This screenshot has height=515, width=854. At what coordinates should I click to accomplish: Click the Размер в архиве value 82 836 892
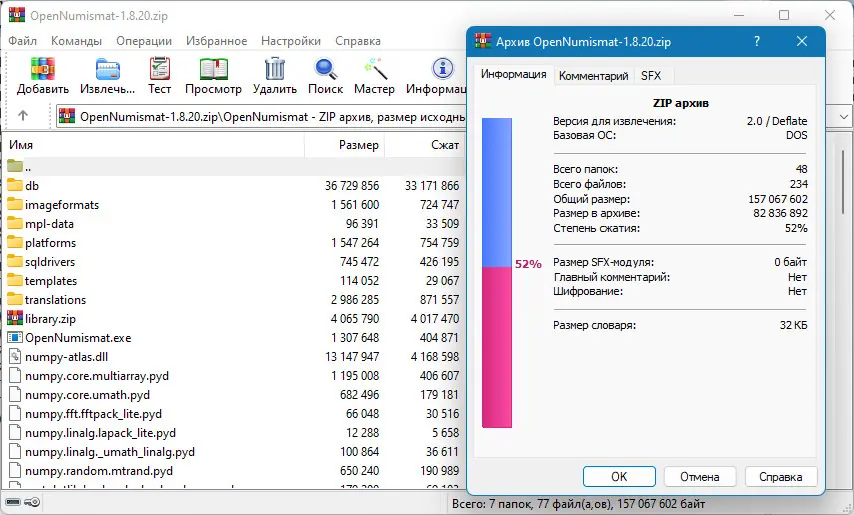(780, 213)
